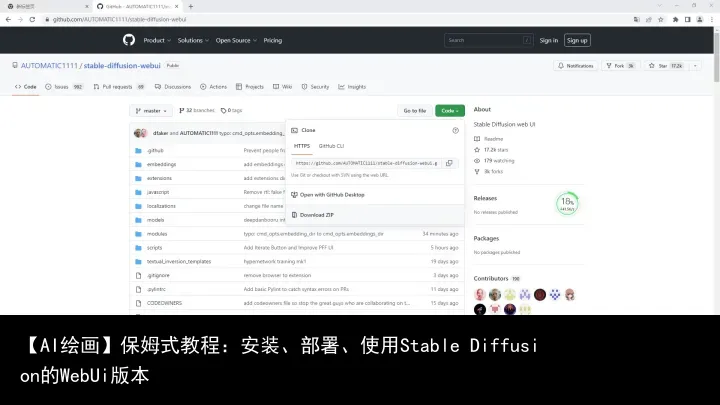This screenshot has width=720, height=405.
Task: Select the HTTPS clone tab
Action: pyautogui.click(x=302, y=146)
